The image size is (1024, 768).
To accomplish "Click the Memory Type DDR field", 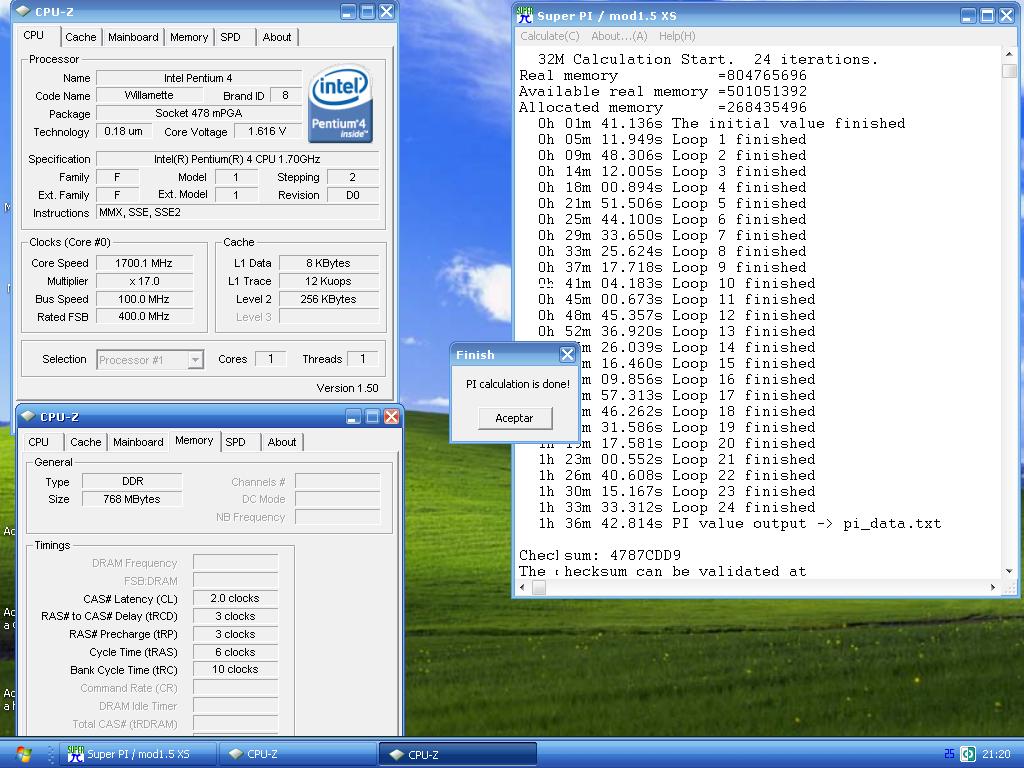I will pyautogui.click(x=132, y=481).
